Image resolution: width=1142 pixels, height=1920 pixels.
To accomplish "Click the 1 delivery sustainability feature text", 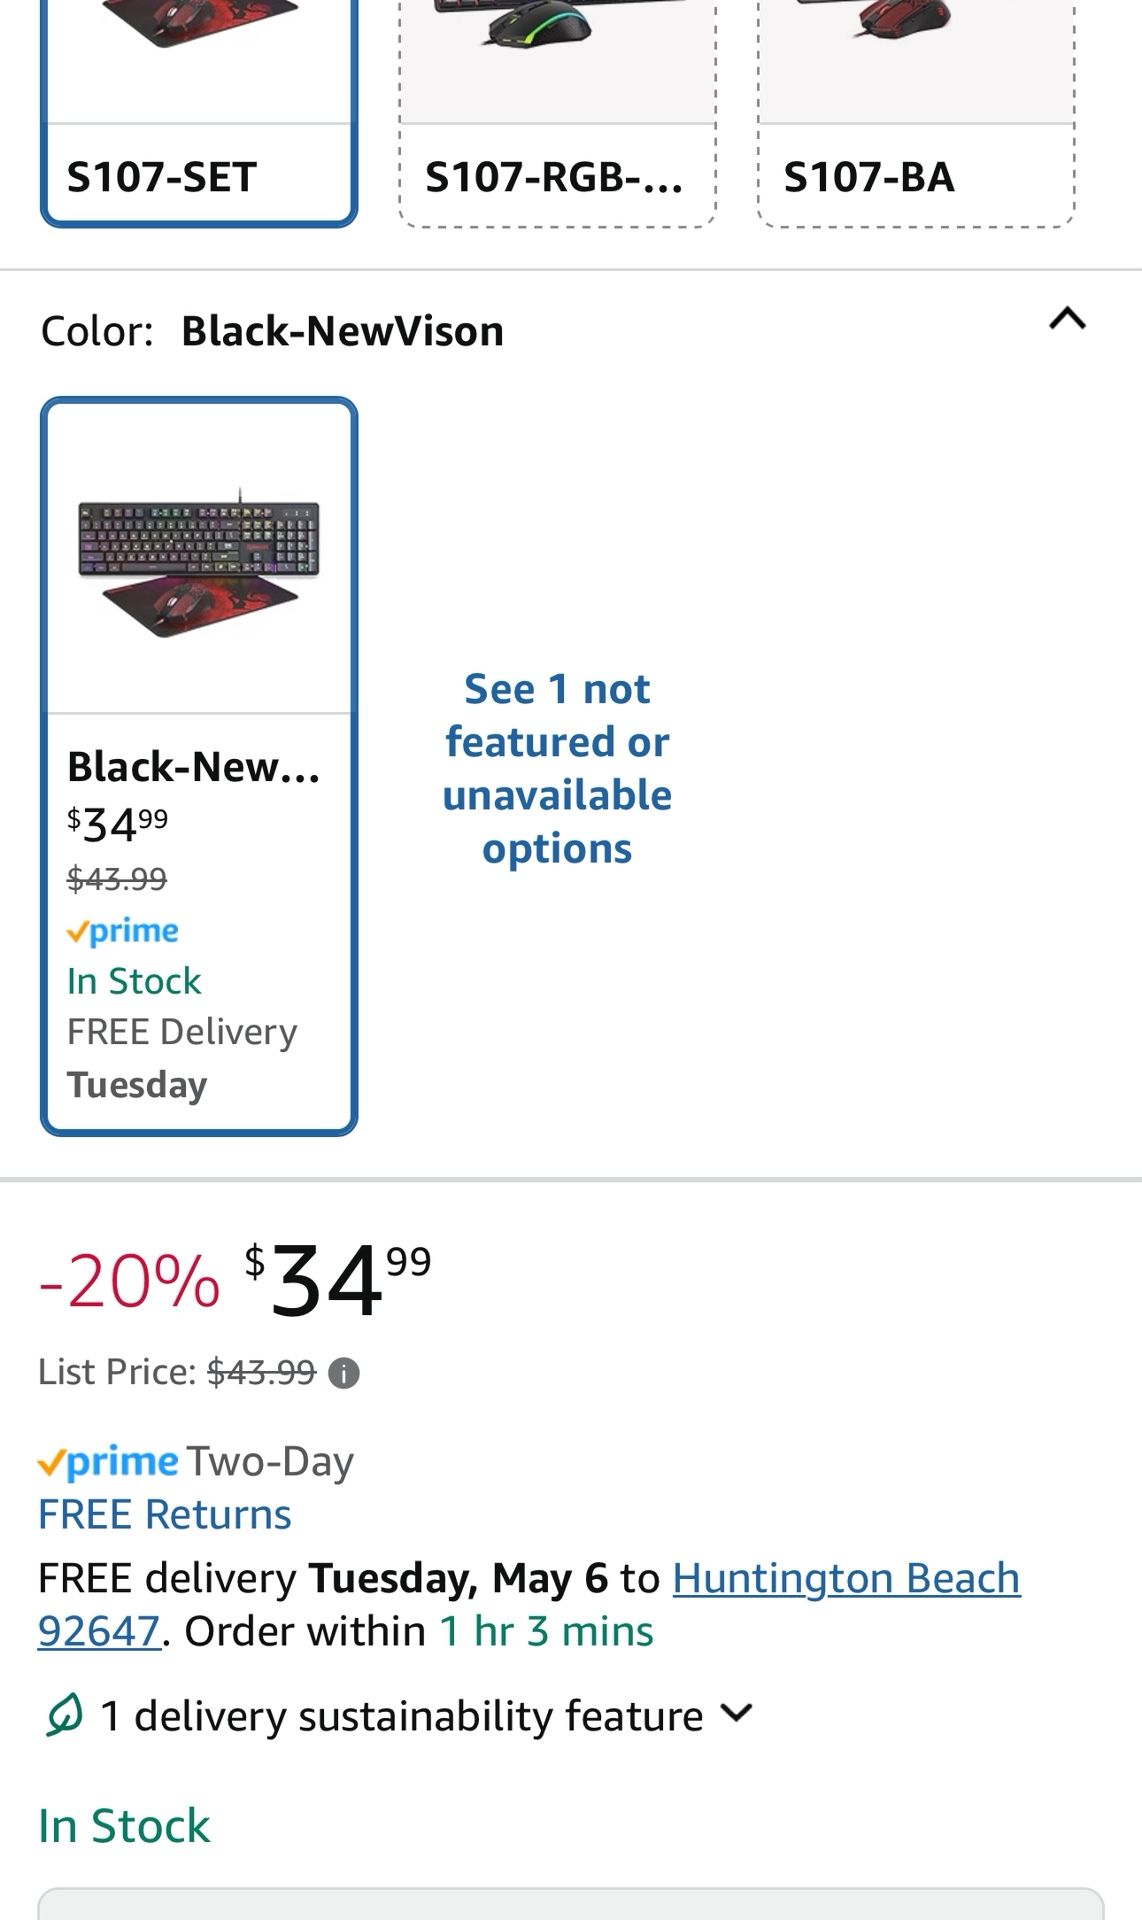I will pyautogui.click(x=402, y=1716).
